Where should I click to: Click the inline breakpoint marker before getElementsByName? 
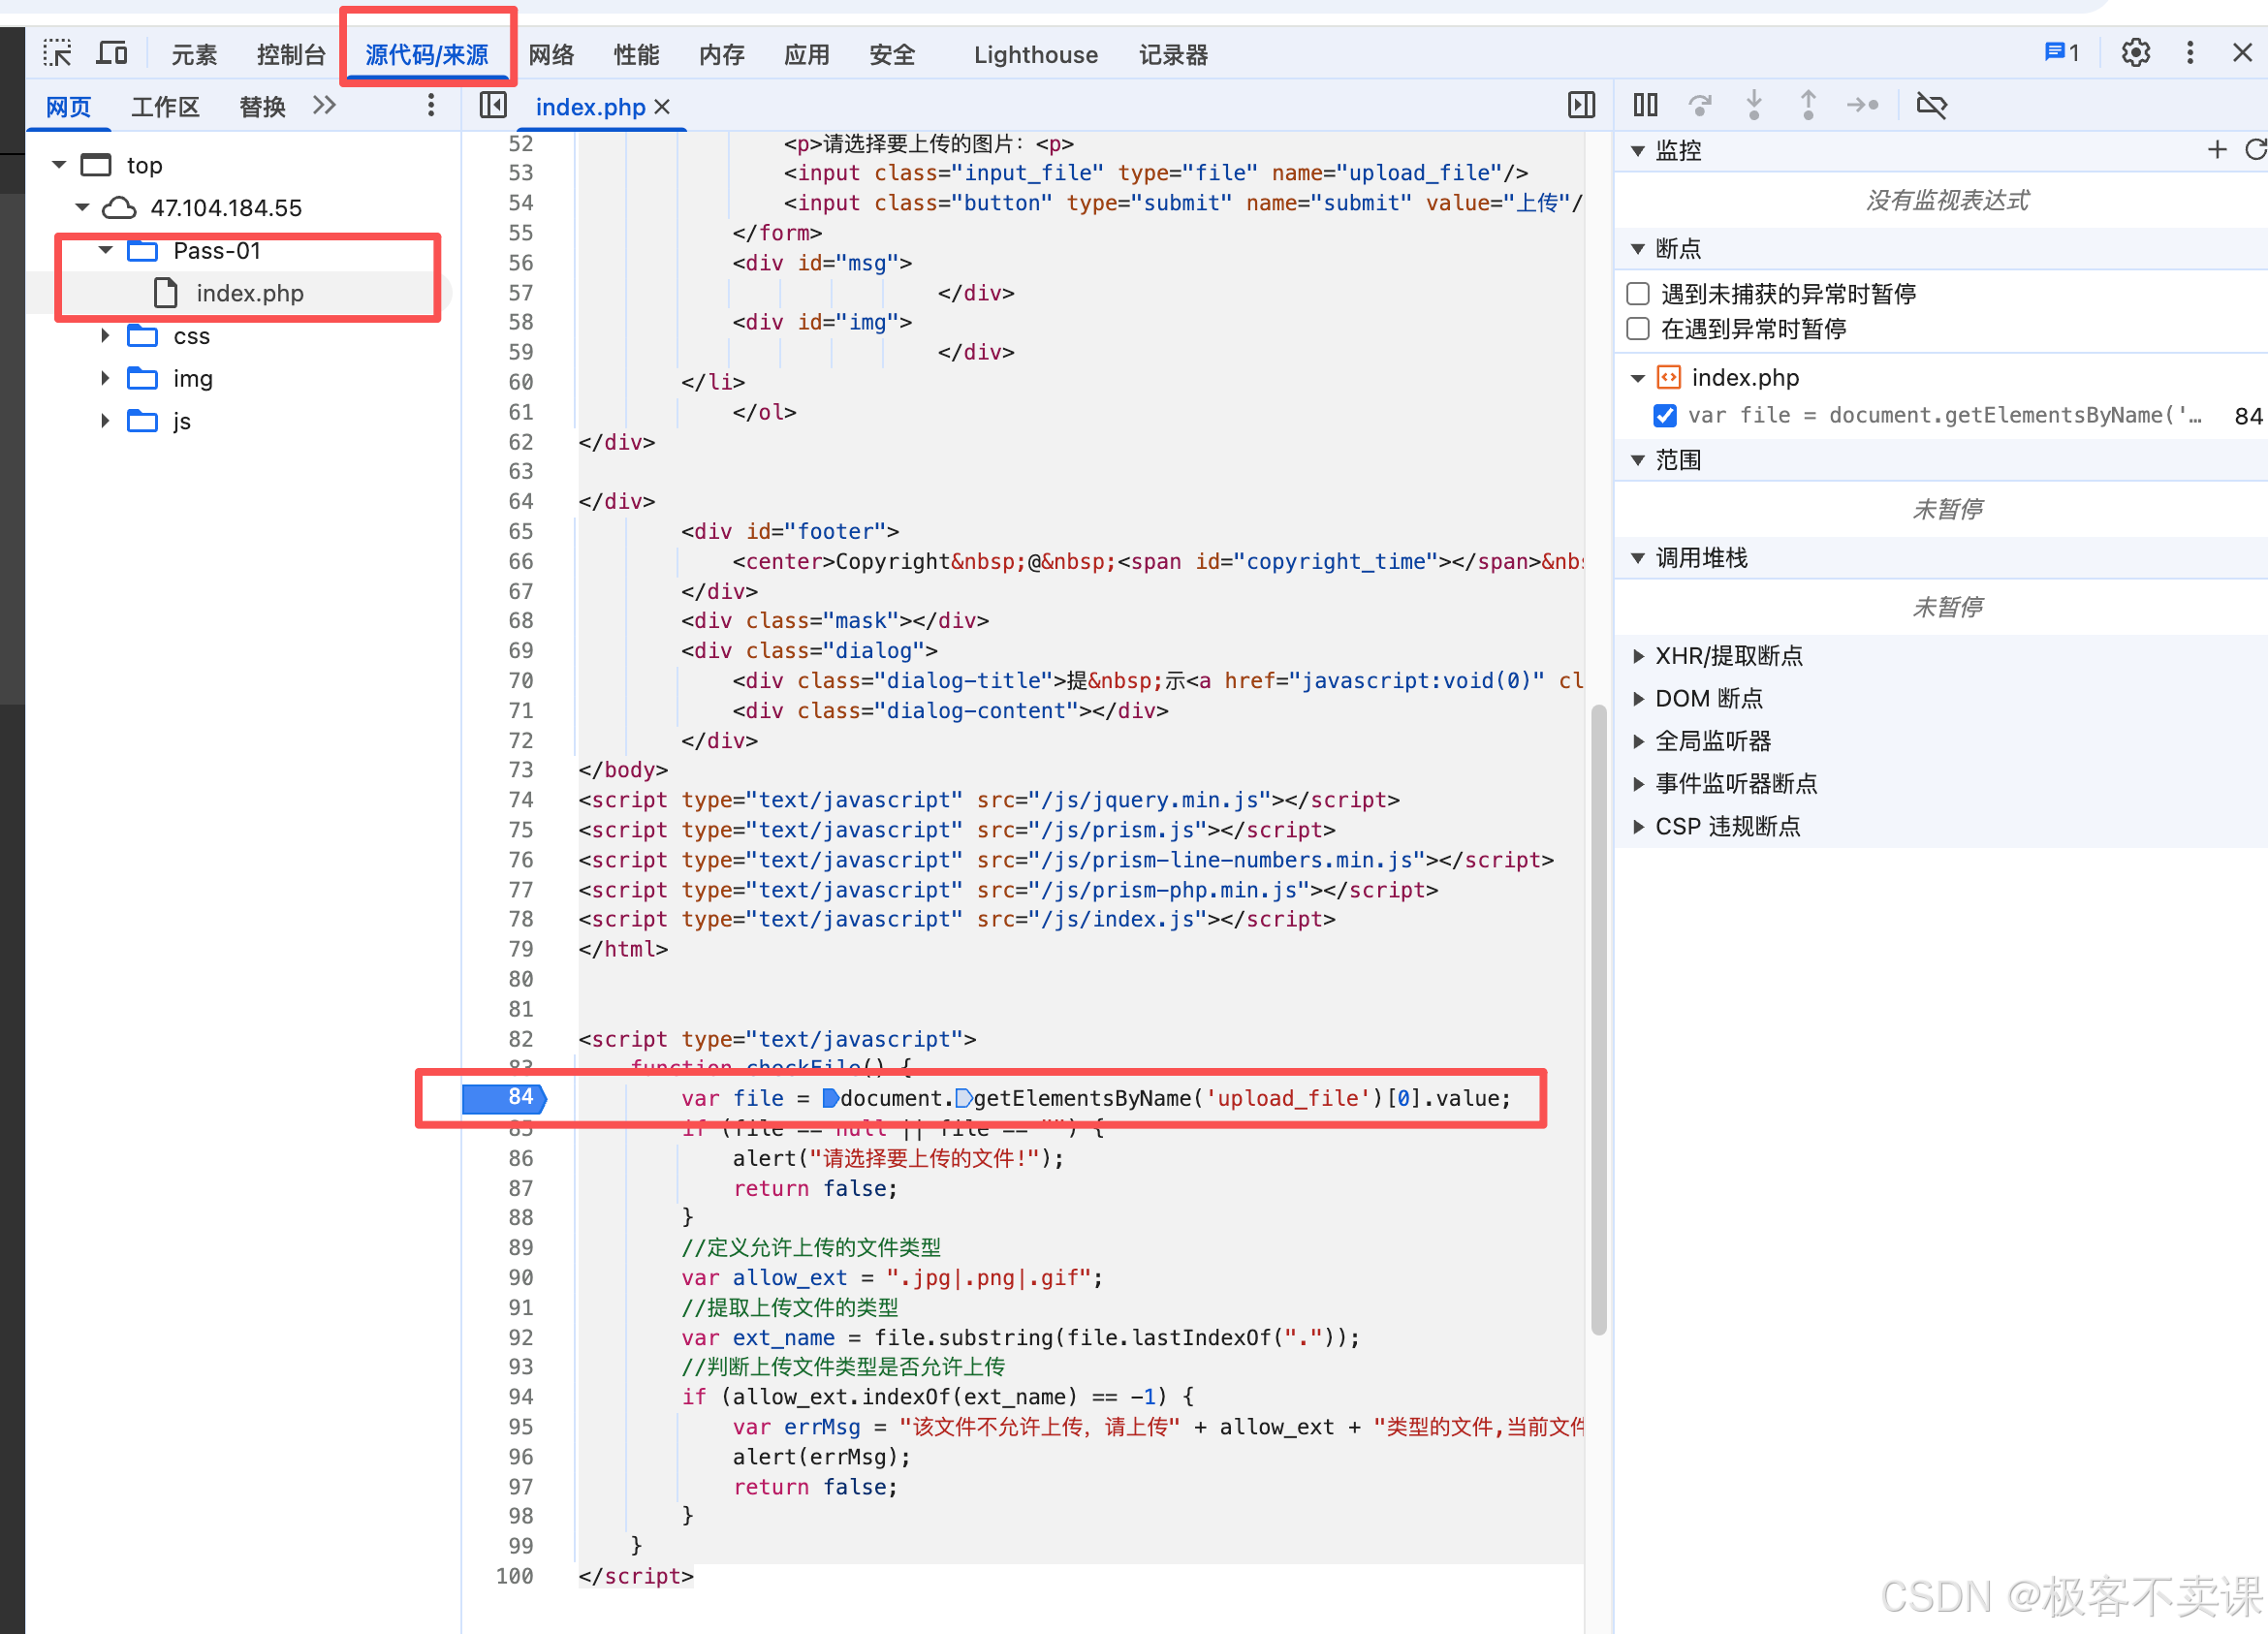[963, 1098]
